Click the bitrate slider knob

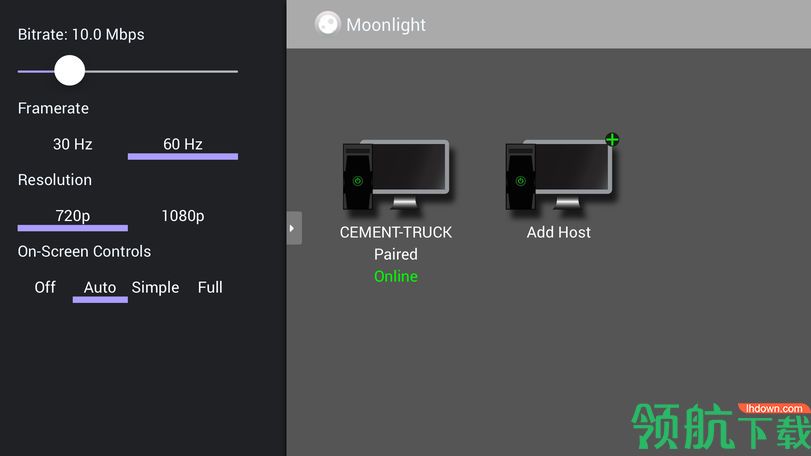(69, 71)
